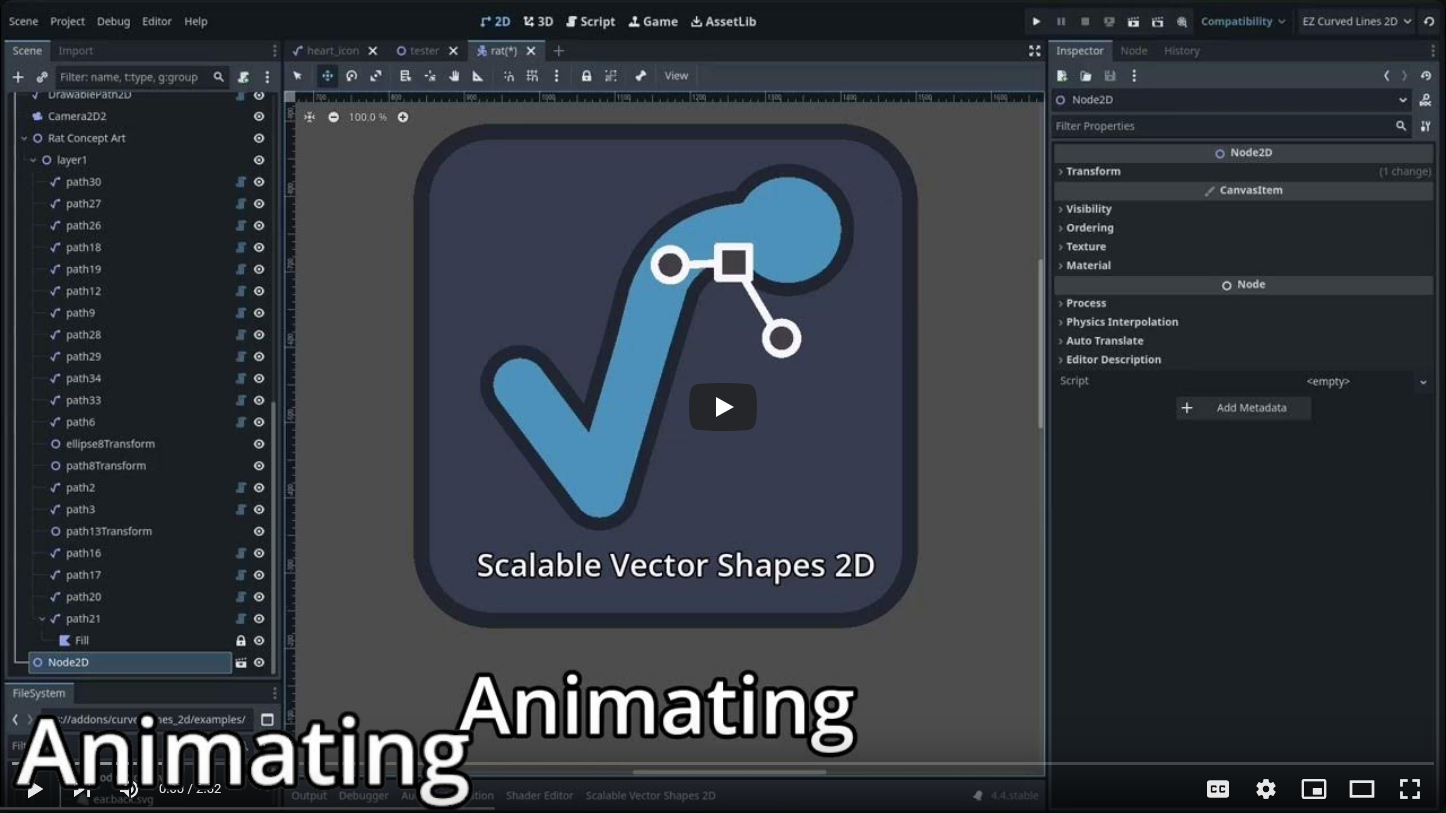Image resolution: width=1446 pixels, height=813 pixels.
Task: Switch to the Node dock tab
Action: [1133, 51]
